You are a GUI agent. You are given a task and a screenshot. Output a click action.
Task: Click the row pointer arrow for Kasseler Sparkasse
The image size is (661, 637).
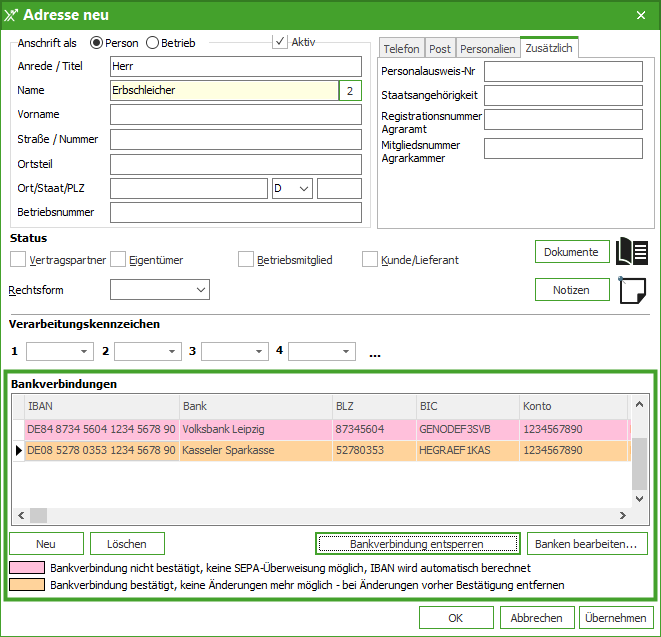(17, 451)
